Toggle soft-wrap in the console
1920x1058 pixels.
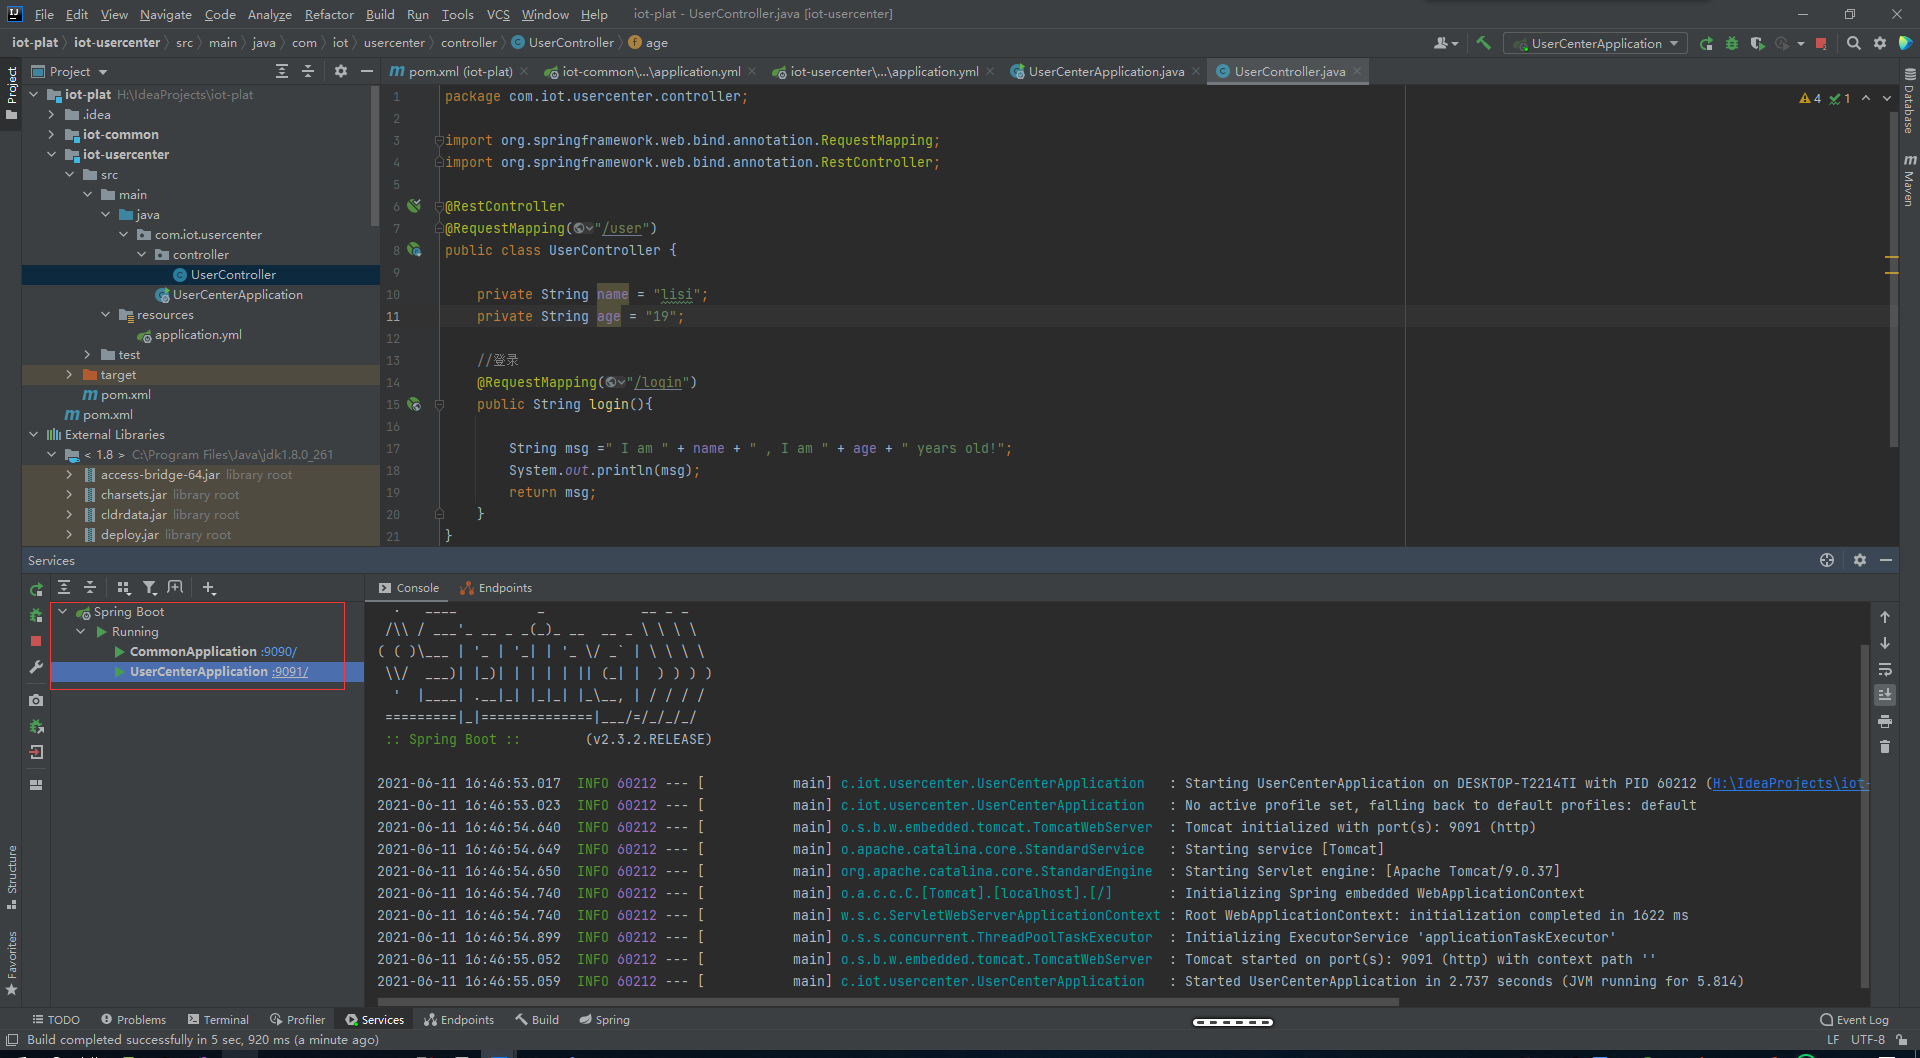tap(1885, 669)
